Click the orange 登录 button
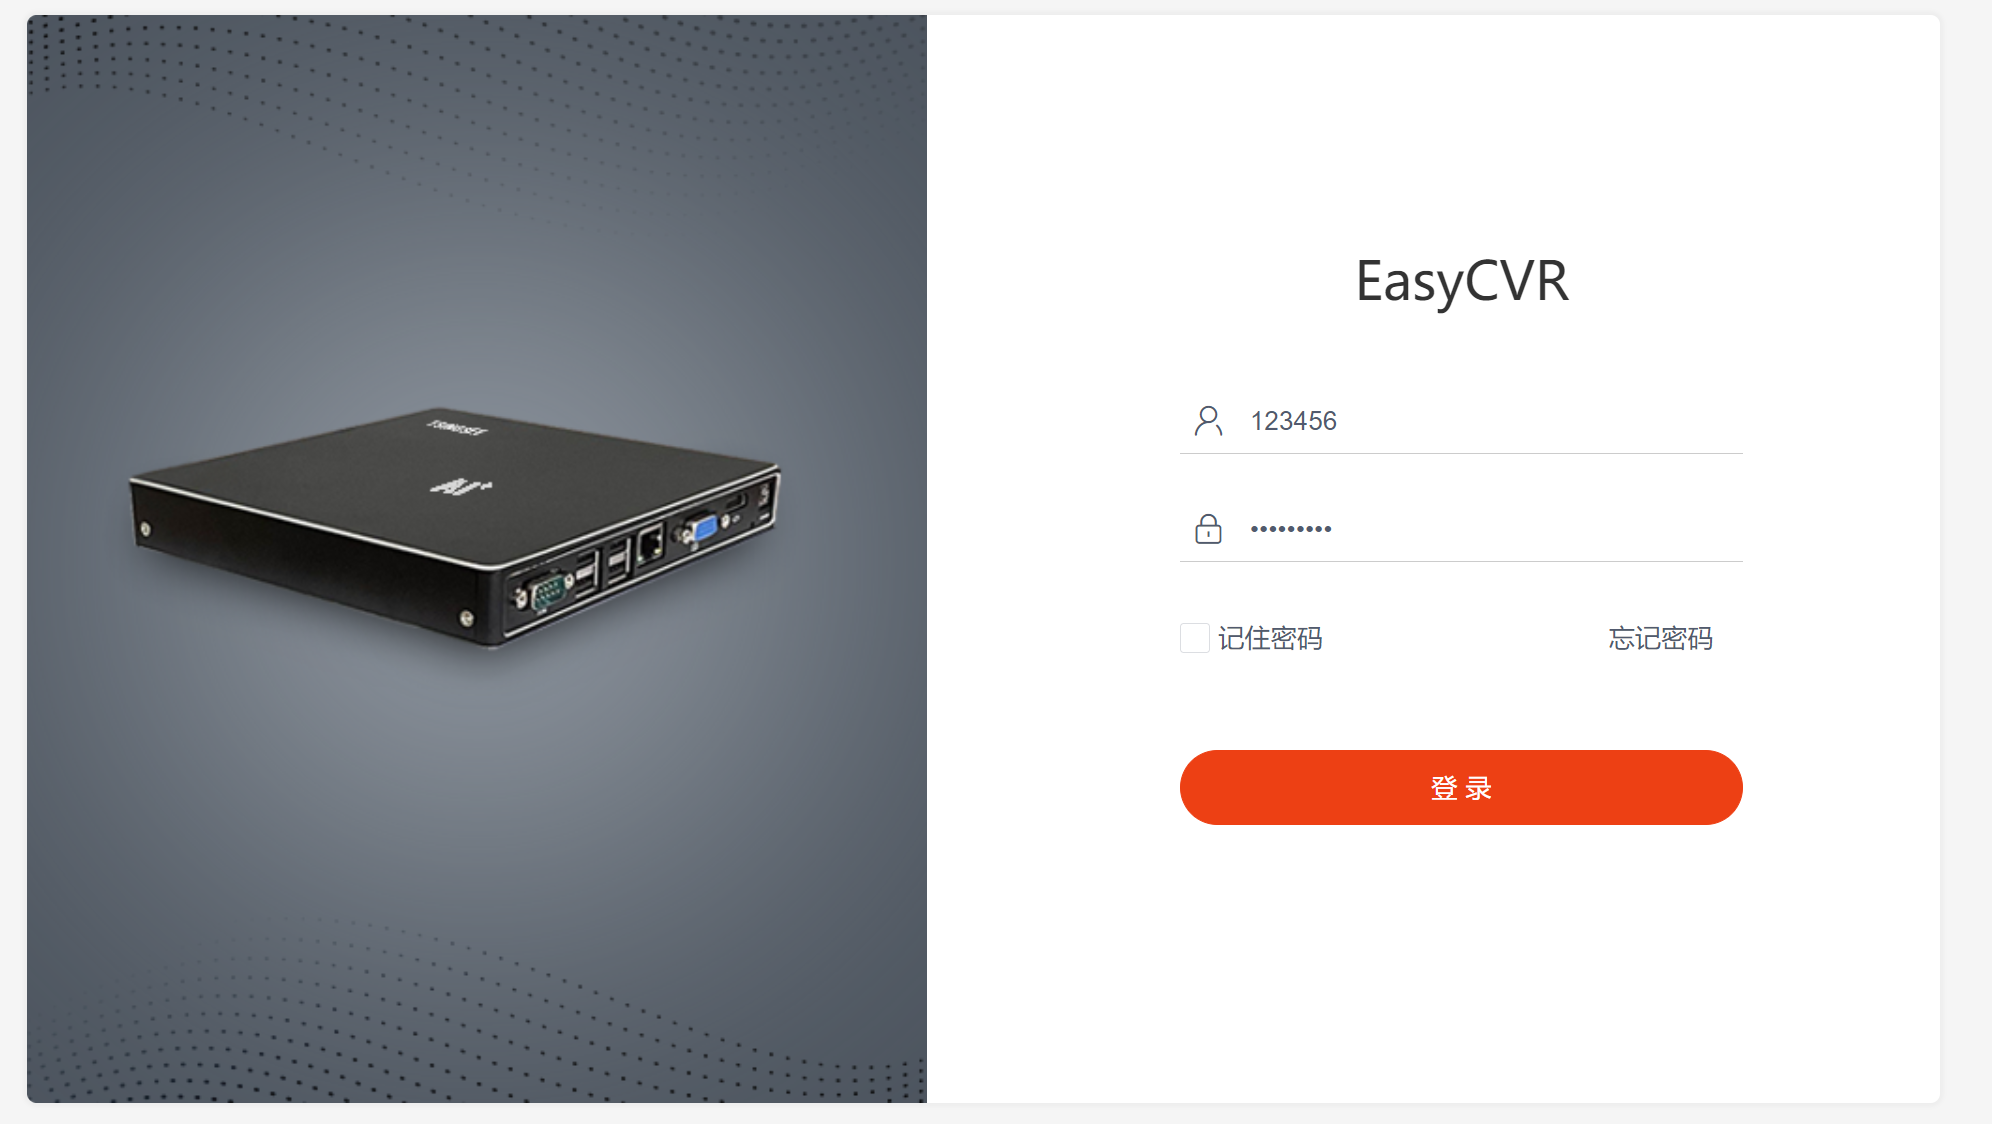Screen dimensions: 1992x1124 (1461, 788)
